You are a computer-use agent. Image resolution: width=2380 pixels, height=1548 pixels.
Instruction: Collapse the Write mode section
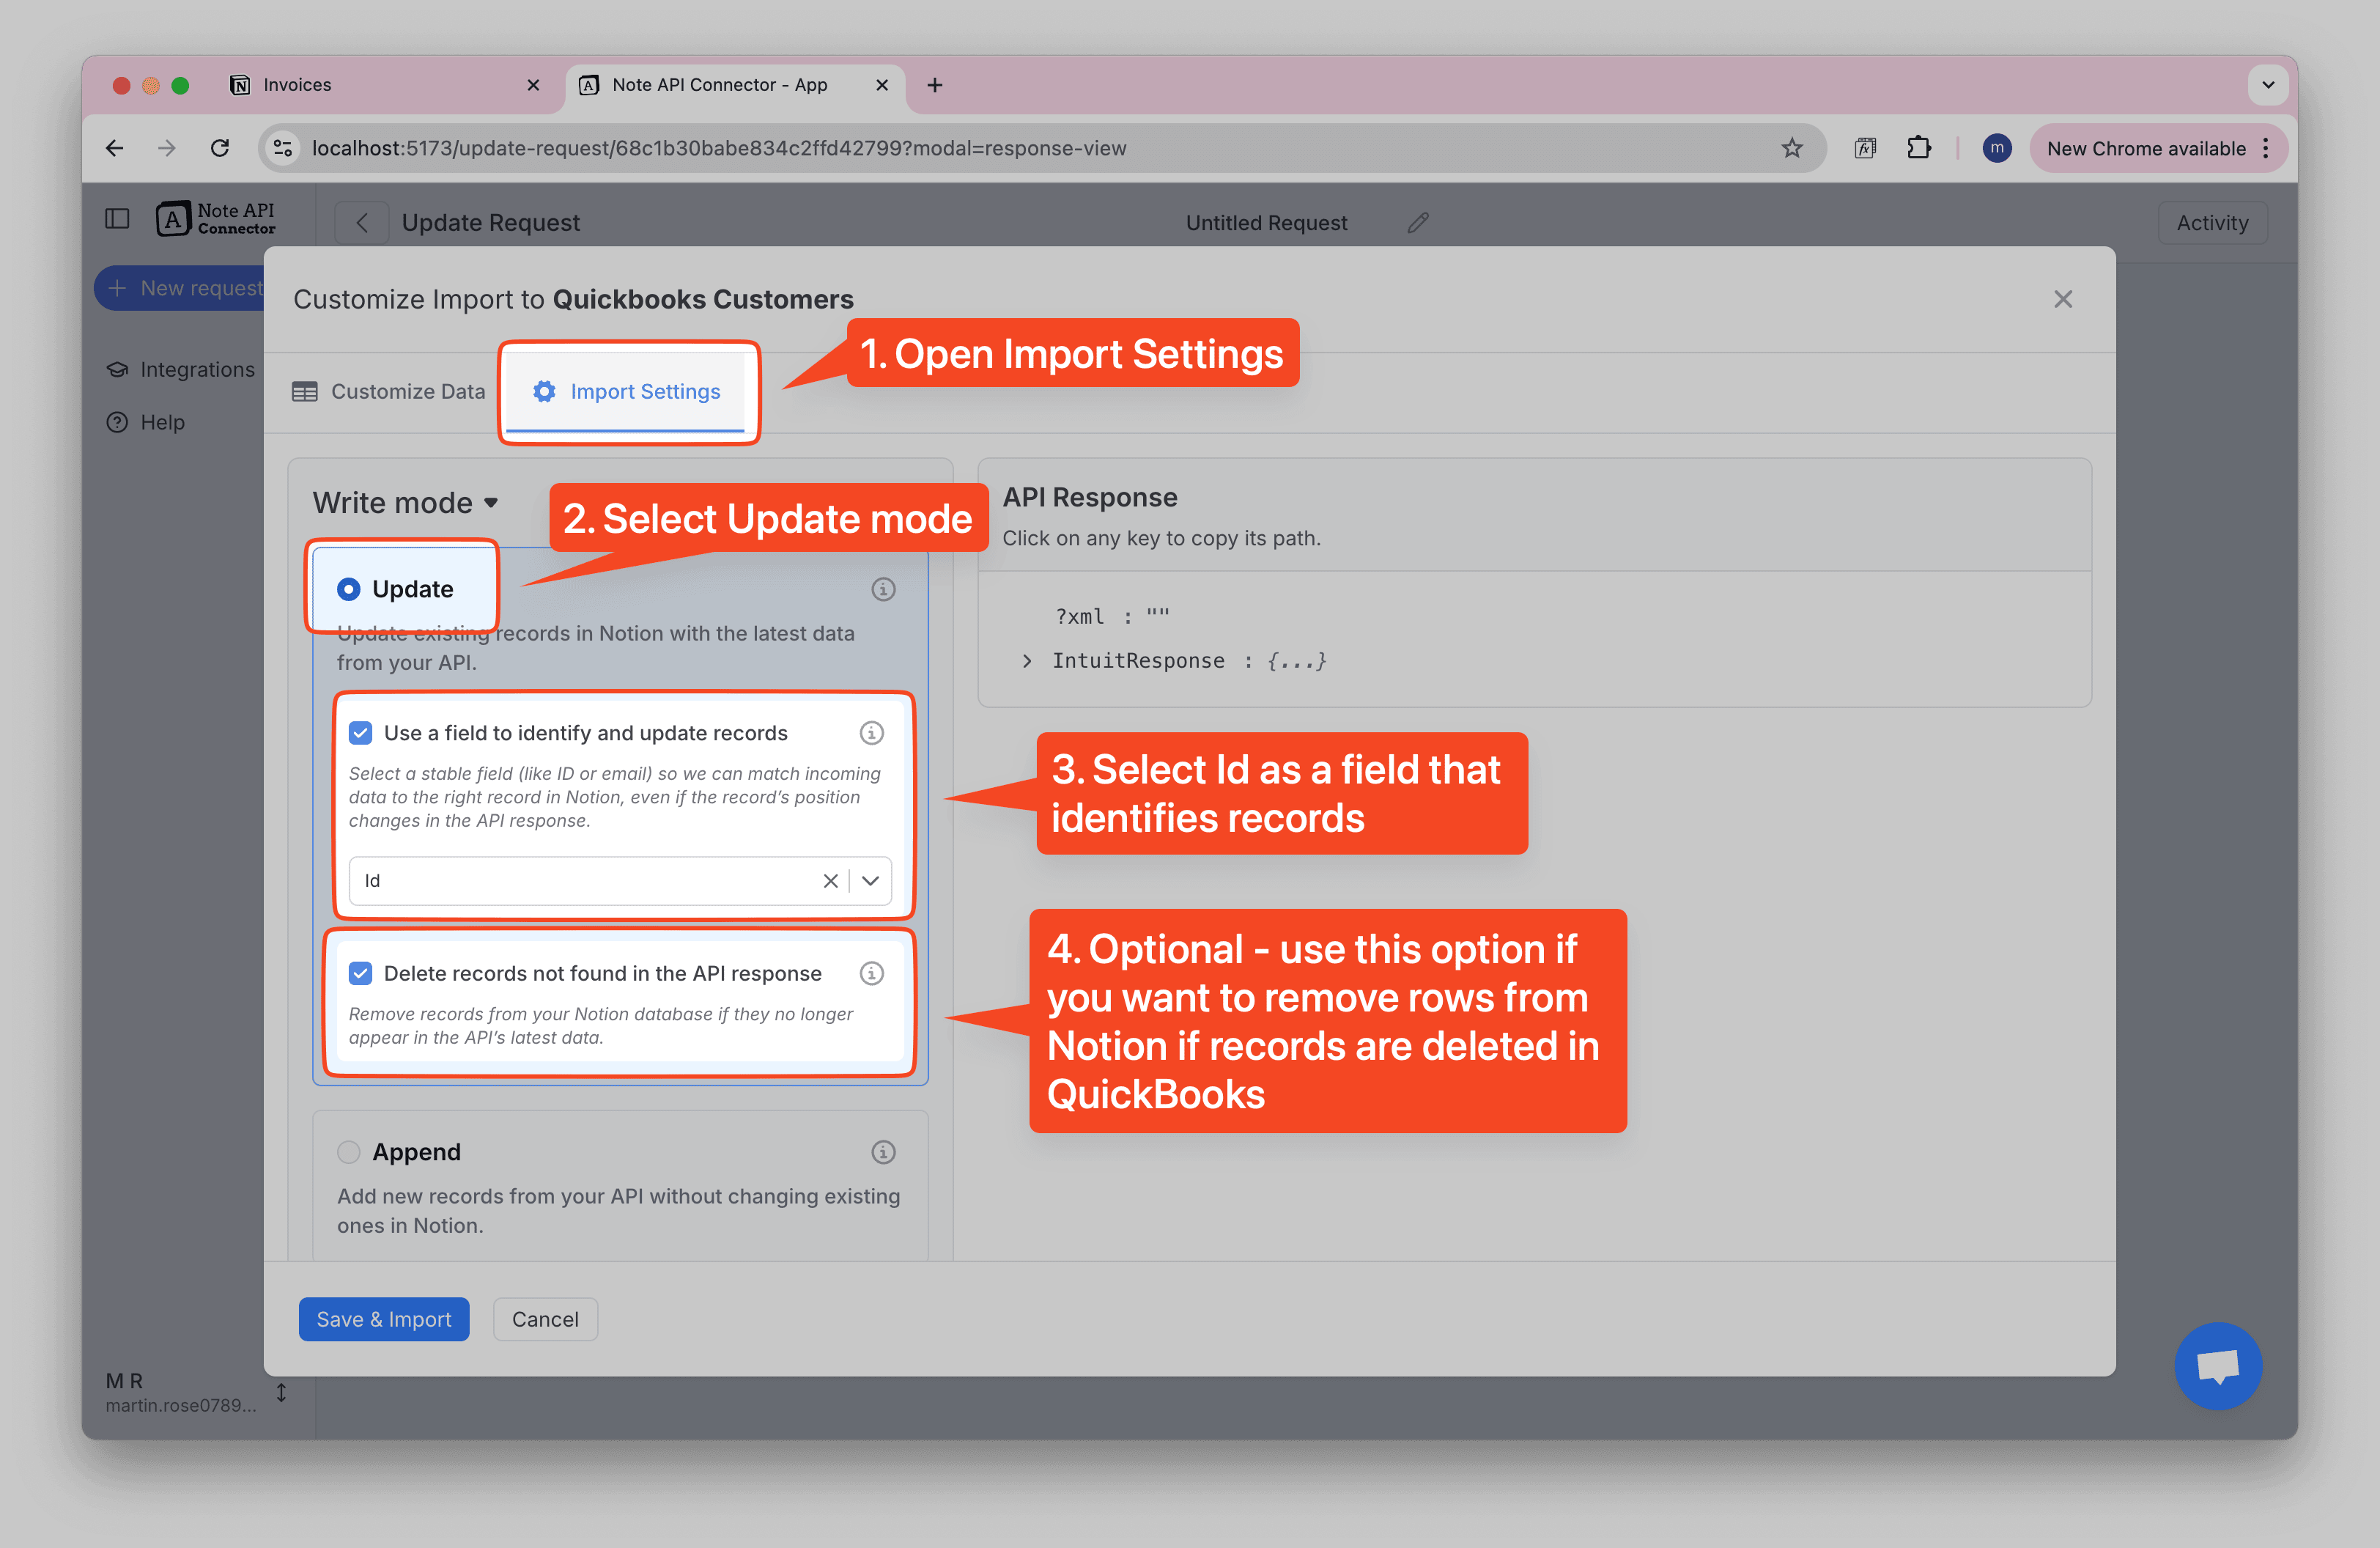coord(405,502)
